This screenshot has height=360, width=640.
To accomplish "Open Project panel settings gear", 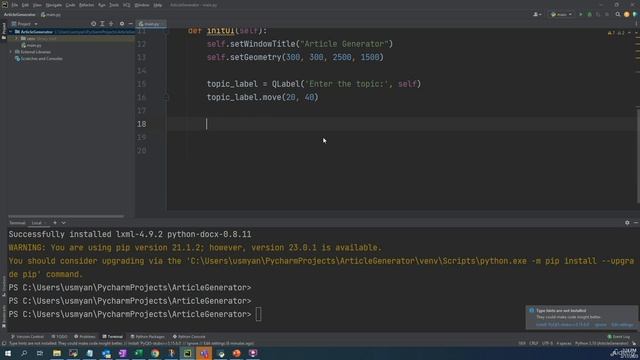I will 122,24.
